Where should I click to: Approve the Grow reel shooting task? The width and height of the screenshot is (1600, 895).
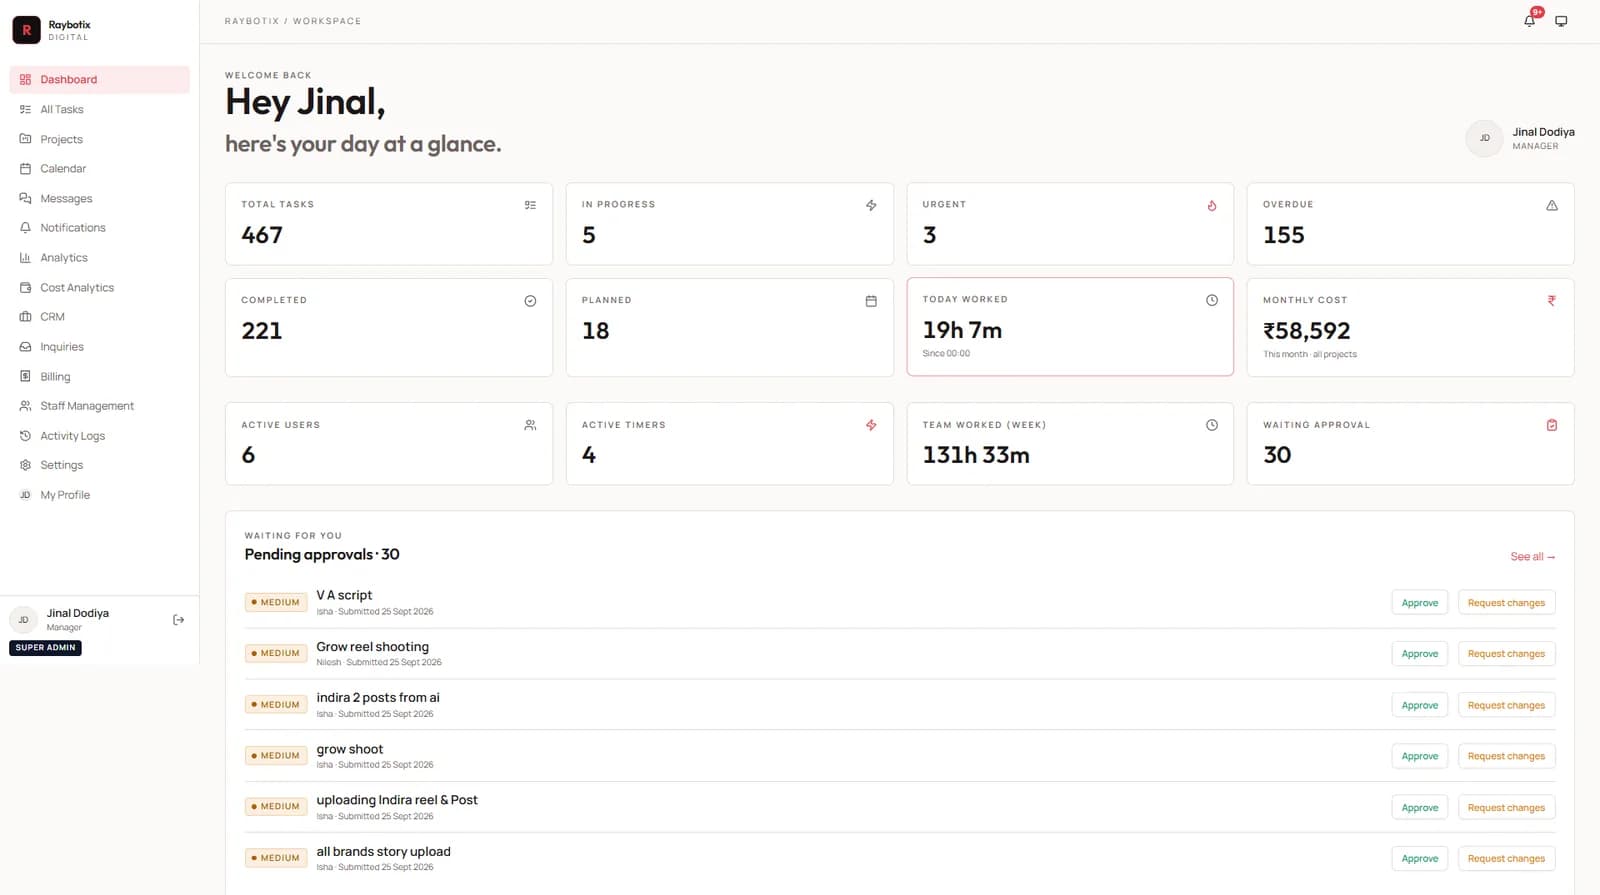[1419, 654]
